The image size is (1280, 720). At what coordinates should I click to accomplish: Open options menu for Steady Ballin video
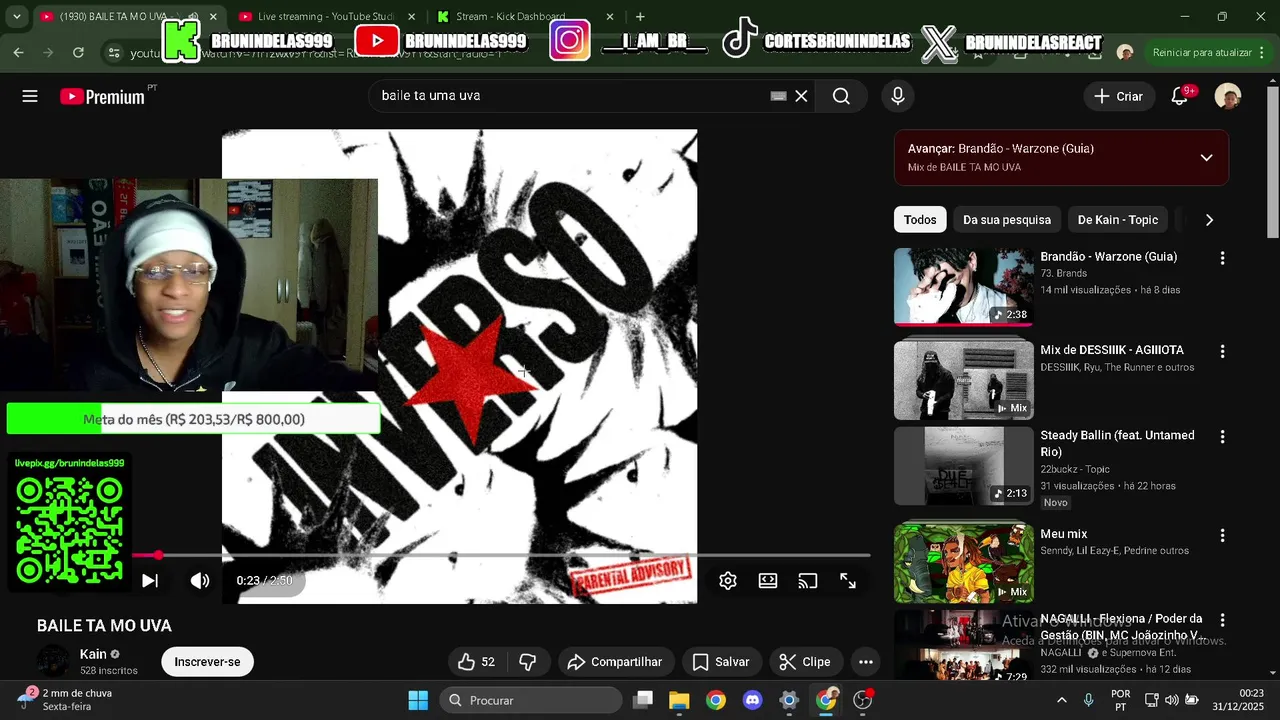point(1222,437)
